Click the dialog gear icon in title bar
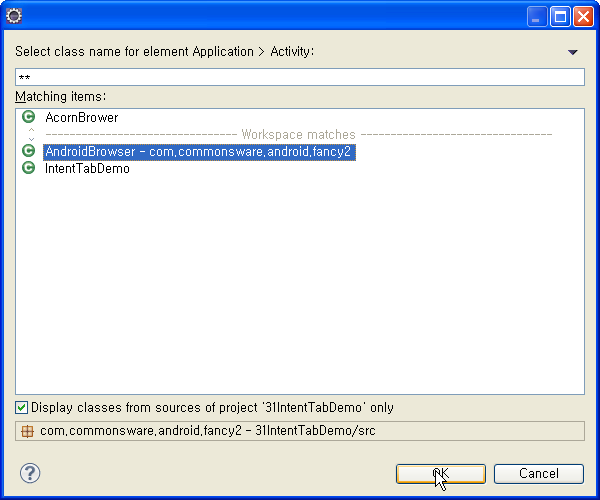 tap(14, 16)
